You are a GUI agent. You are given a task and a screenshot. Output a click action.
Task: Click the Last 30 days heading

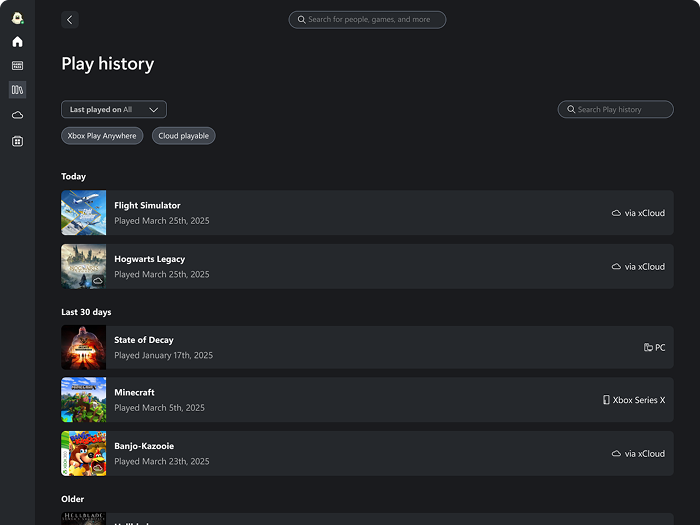[86, 312]
